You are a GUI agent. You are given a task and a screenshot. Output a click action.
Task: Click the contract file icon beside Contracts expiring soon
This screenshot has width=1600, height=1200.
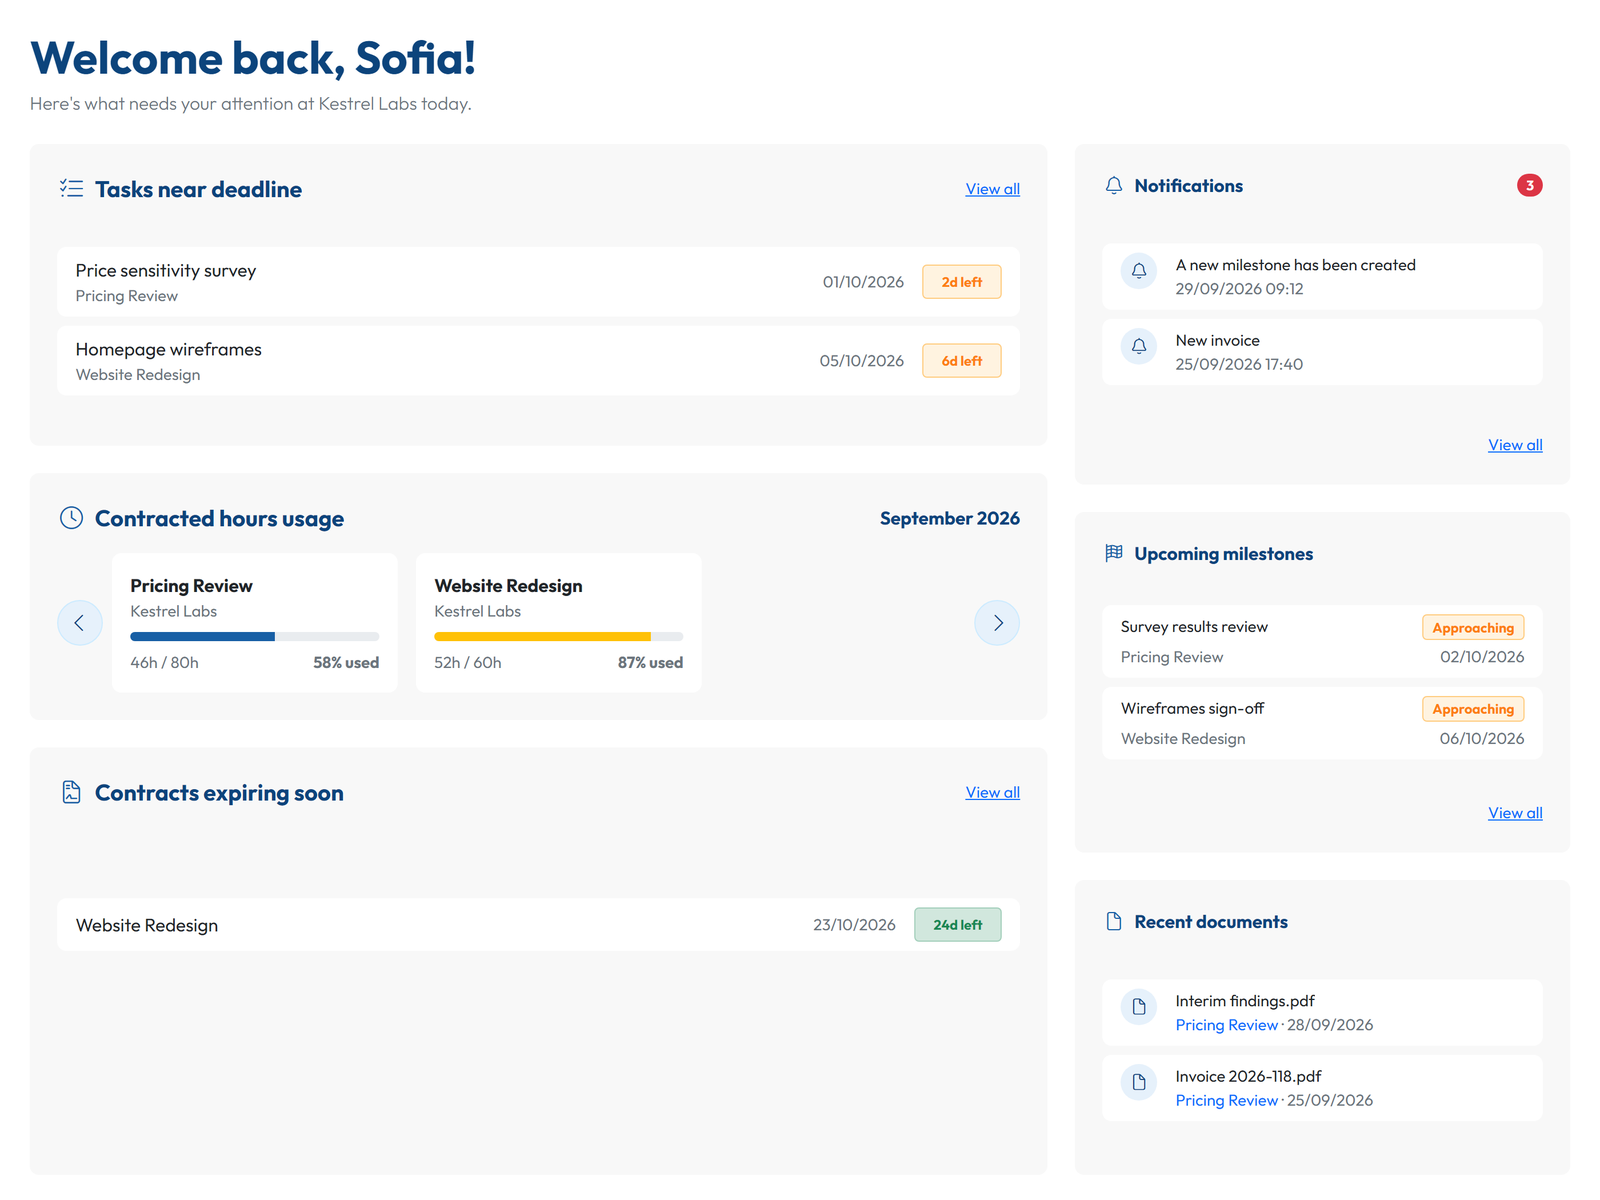[x=71, y=792]
